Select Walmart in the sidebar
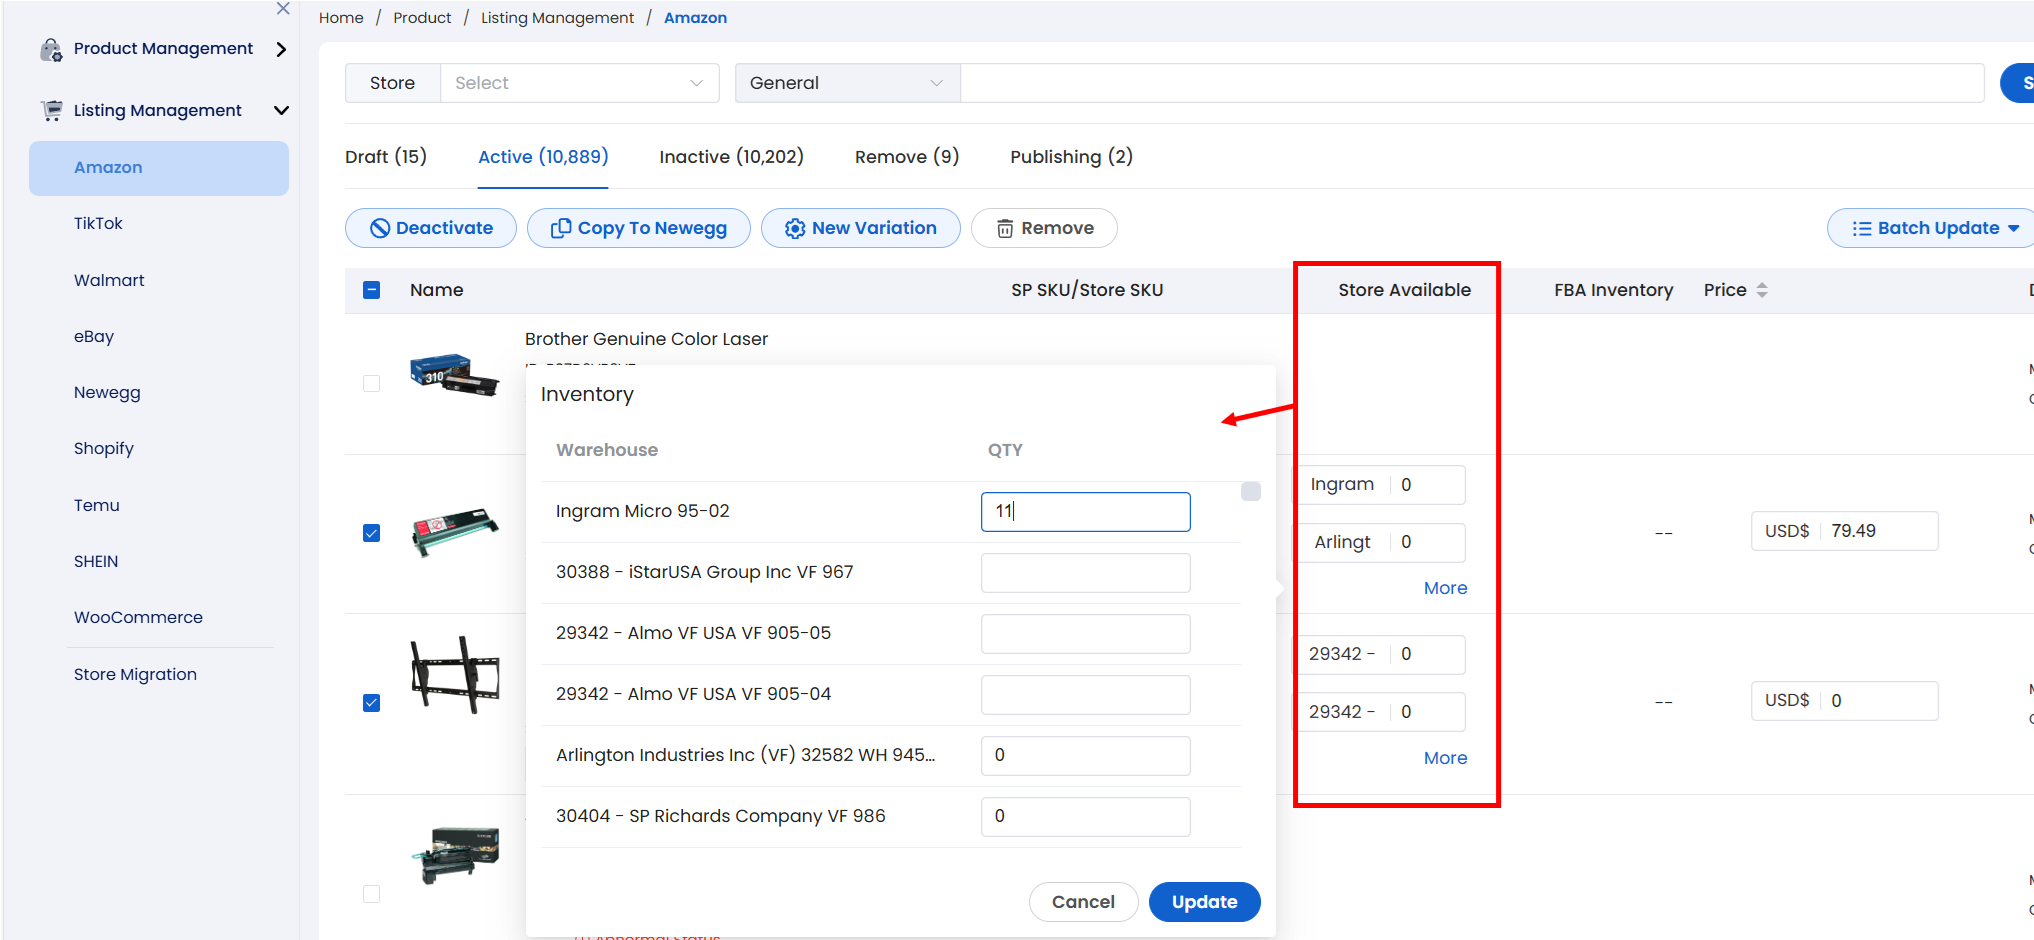The width and height of the screenshot is (2034, 940). 109,281
